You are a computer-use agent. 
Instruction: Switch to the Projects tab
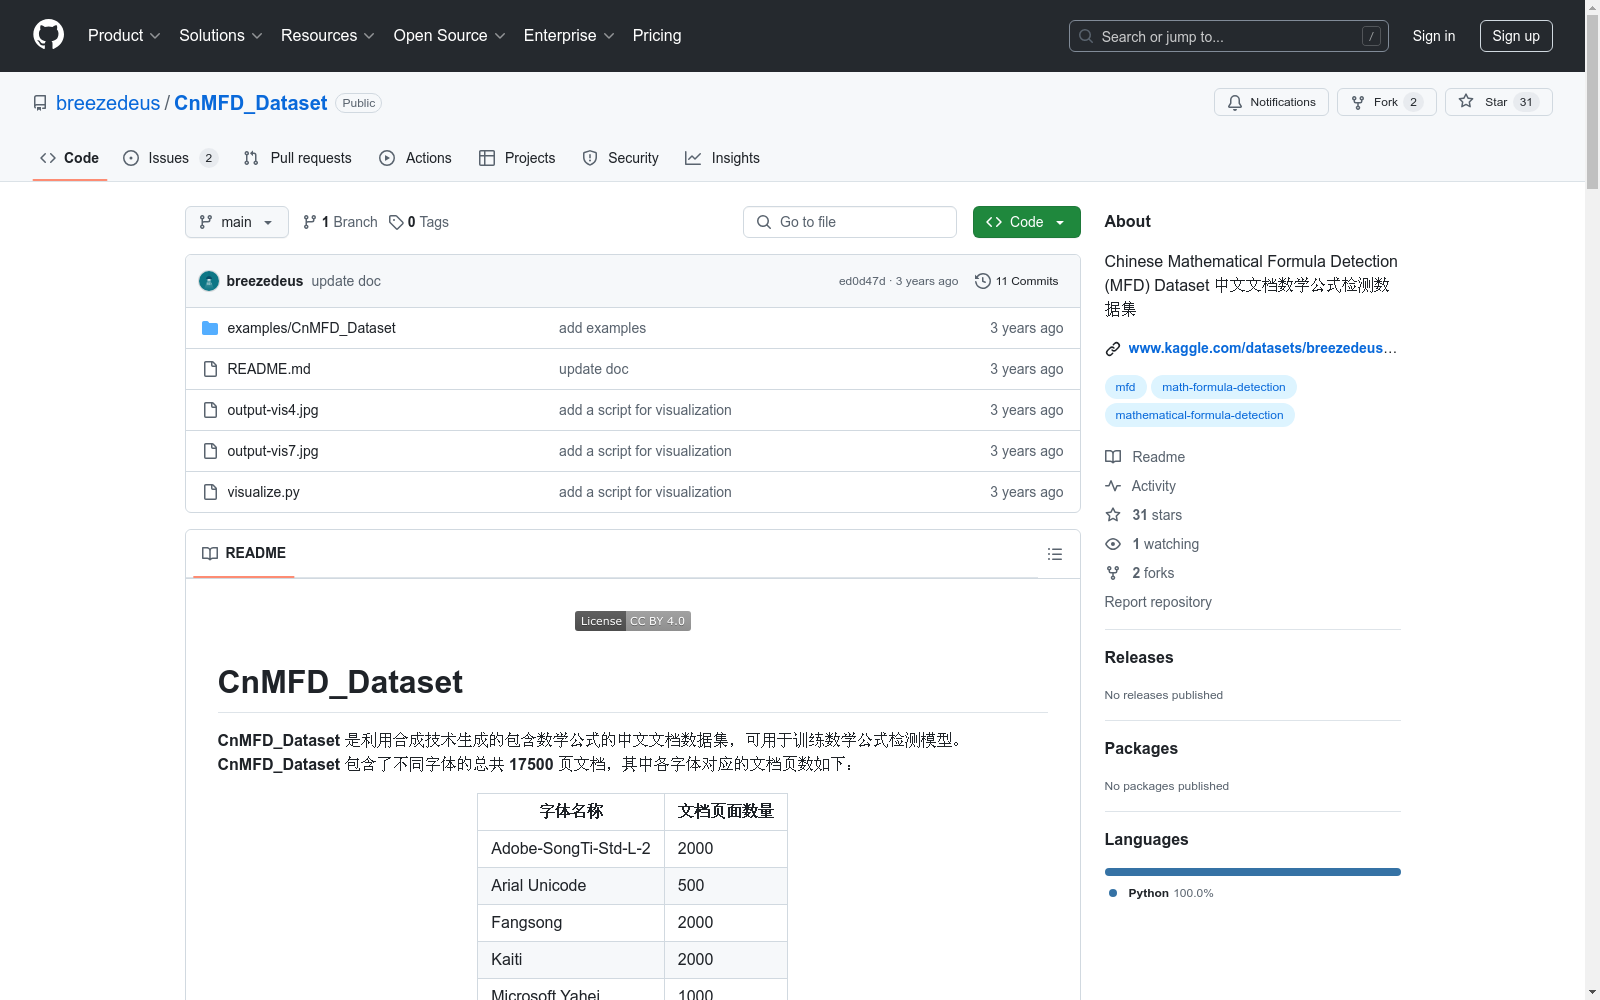517,158
